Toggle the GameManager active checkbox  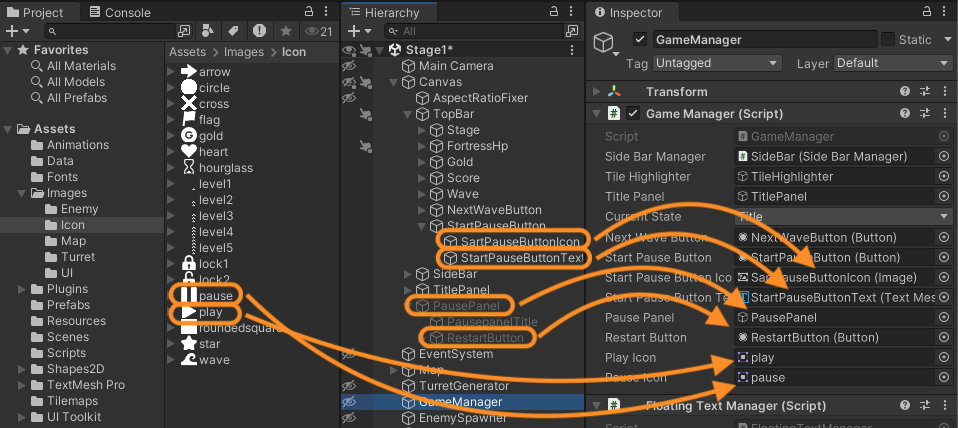coord(640,40)
